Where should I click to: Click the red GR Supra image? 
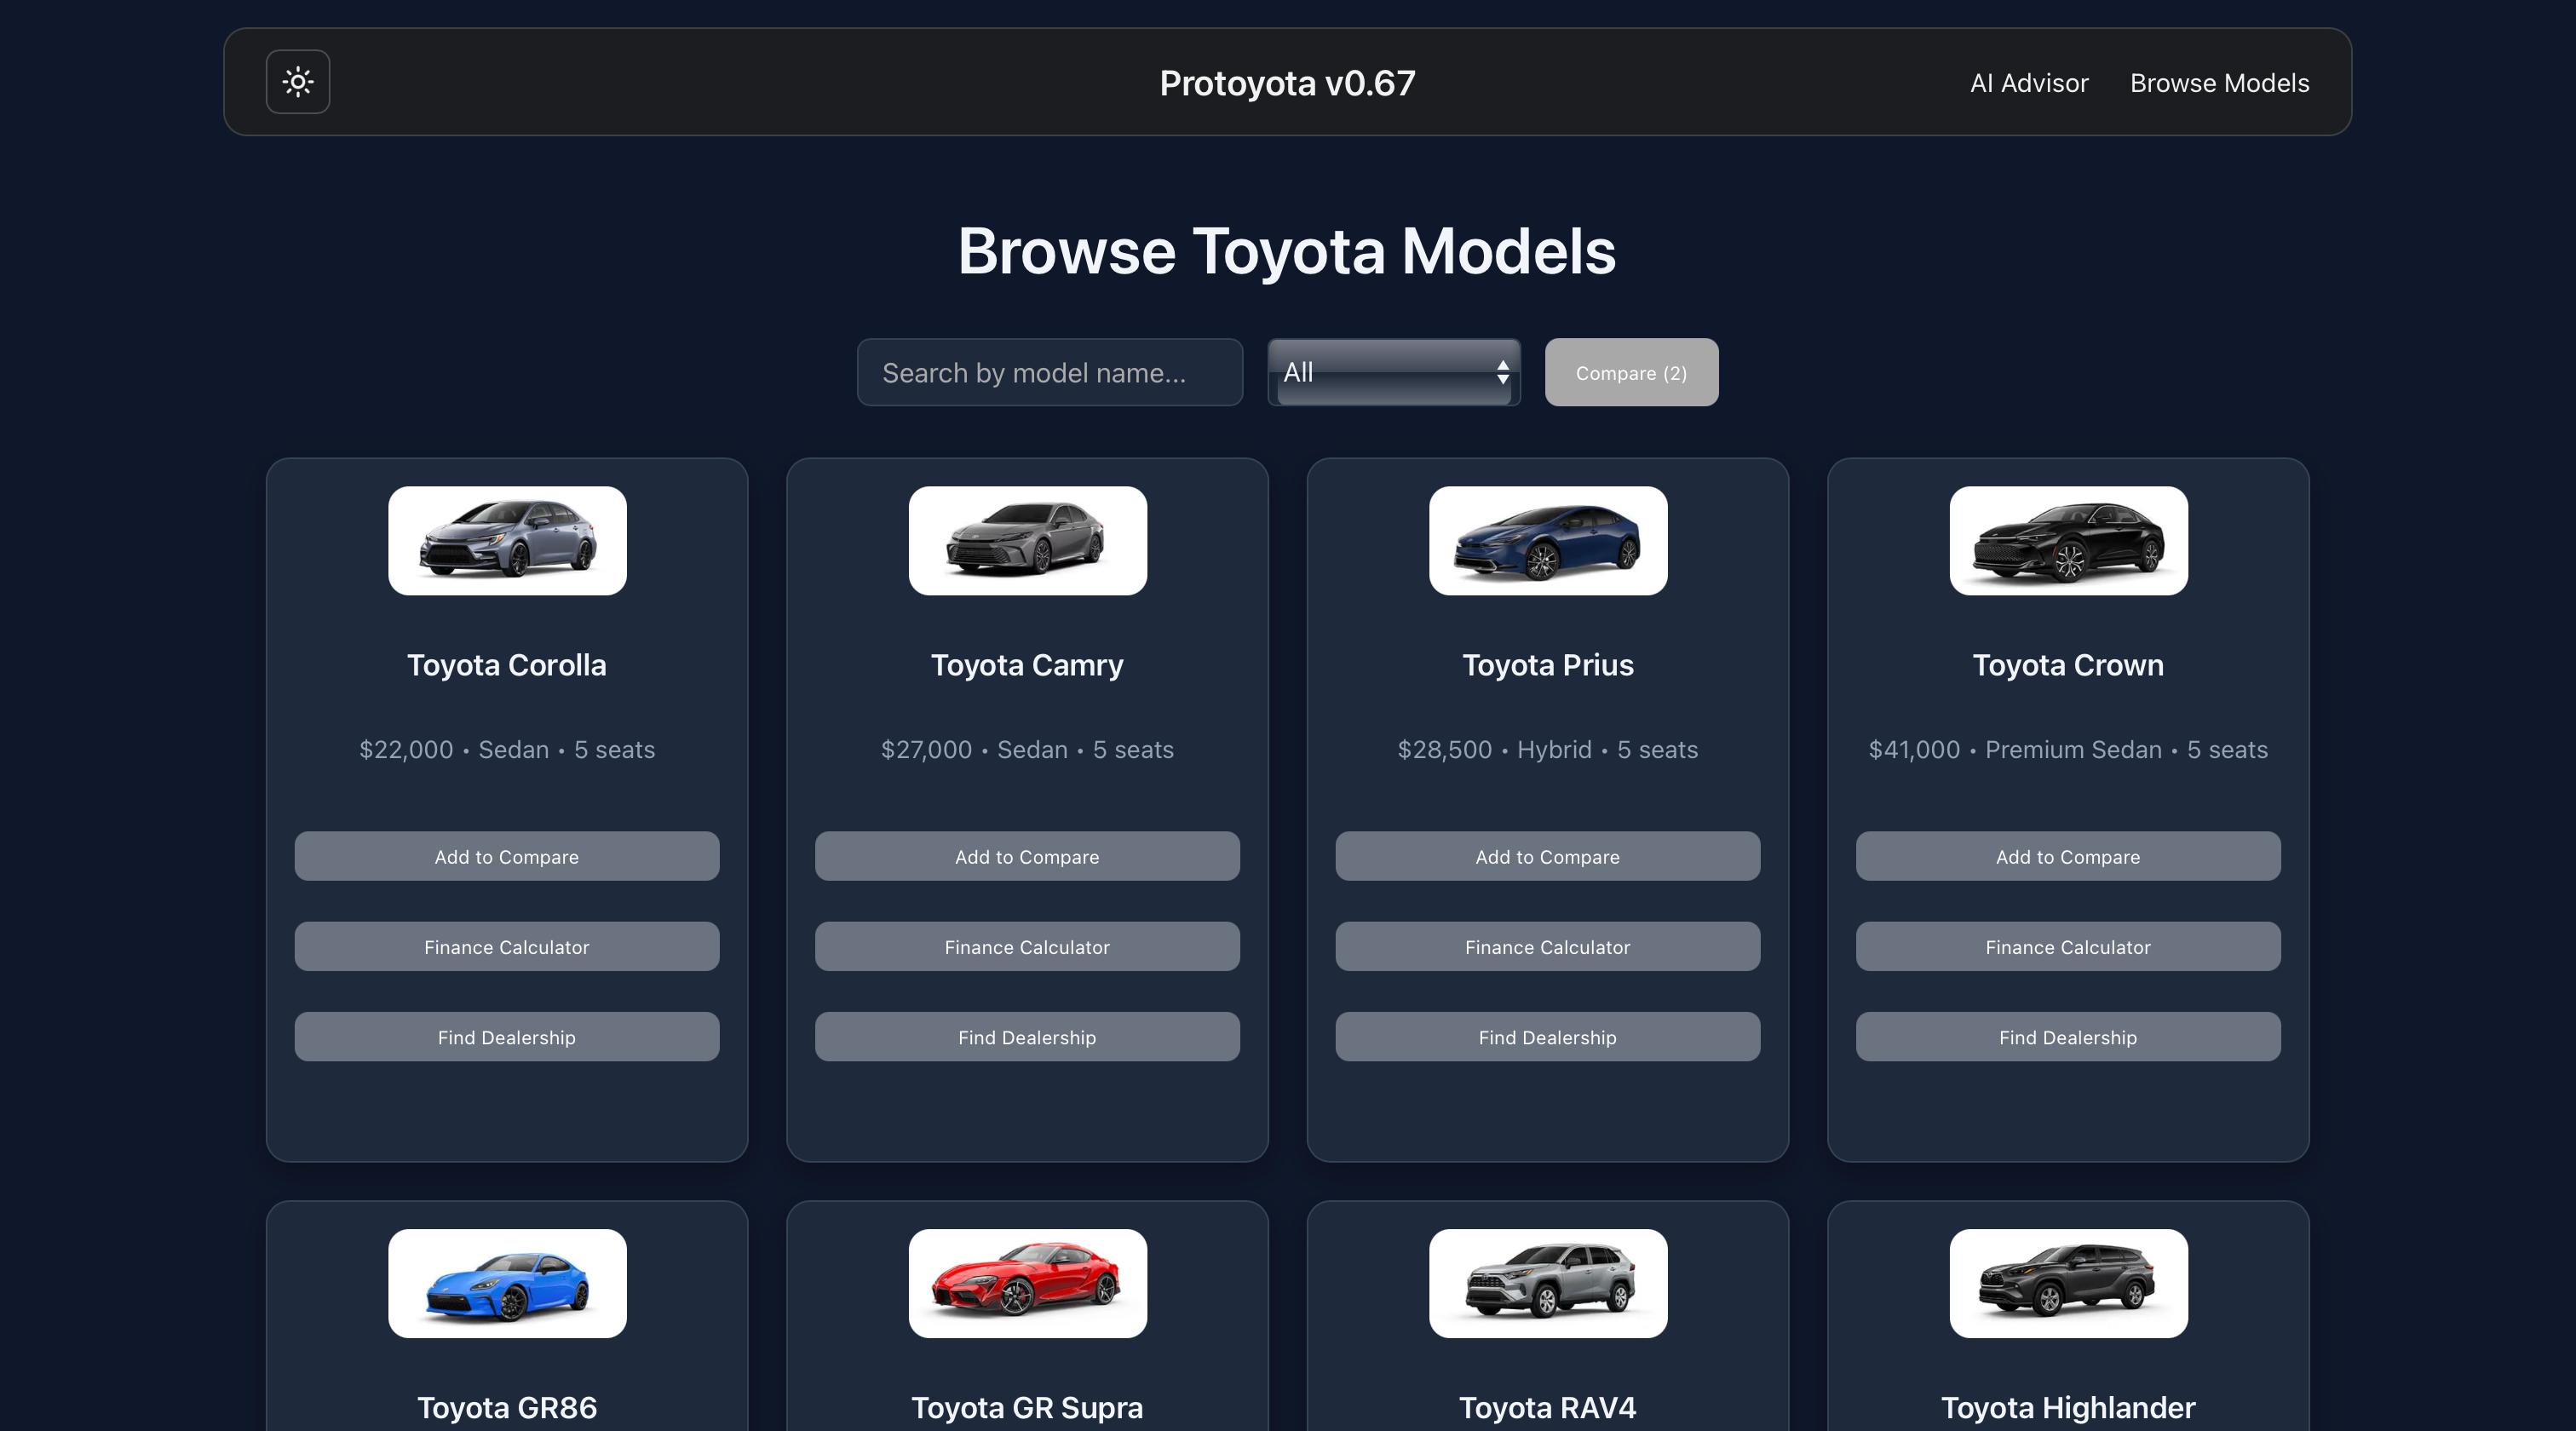(1027, 1283)
